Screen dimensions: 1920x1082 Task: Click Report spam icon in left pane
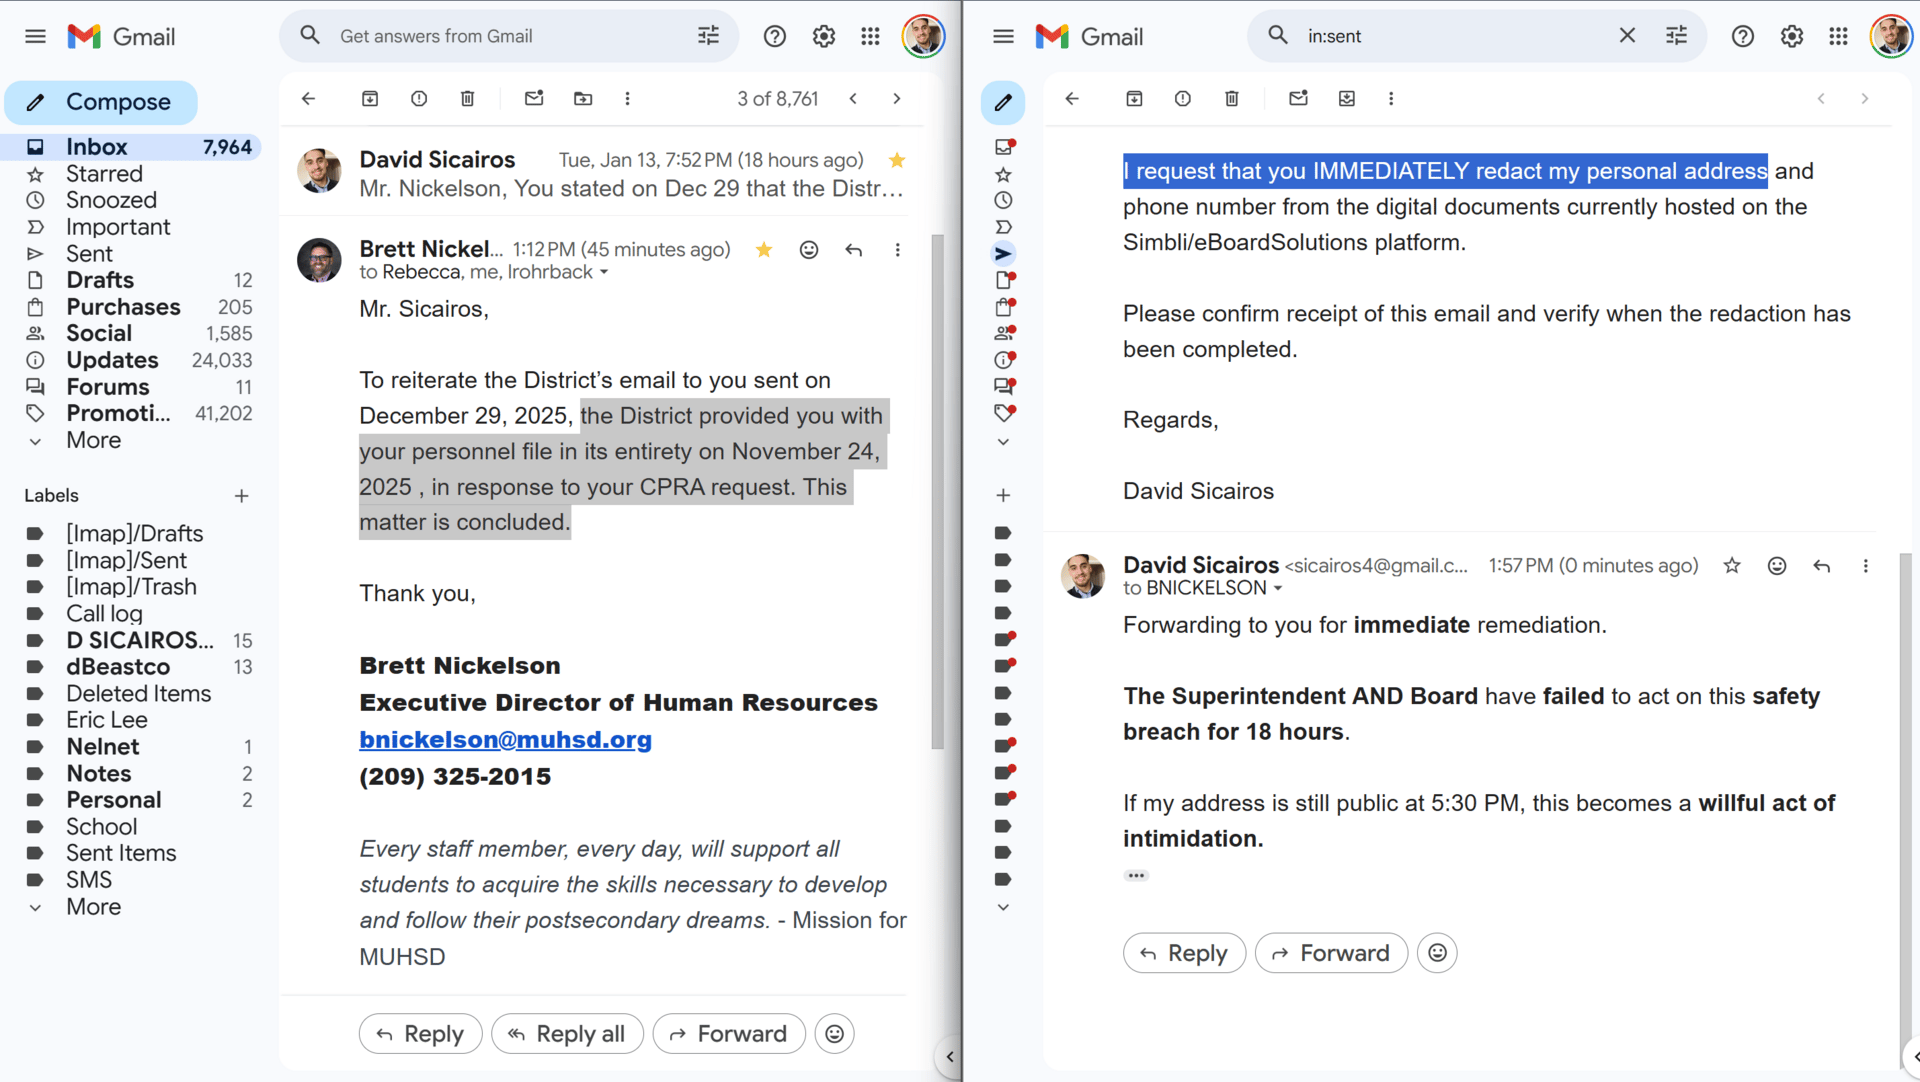[x=419, y=98]
